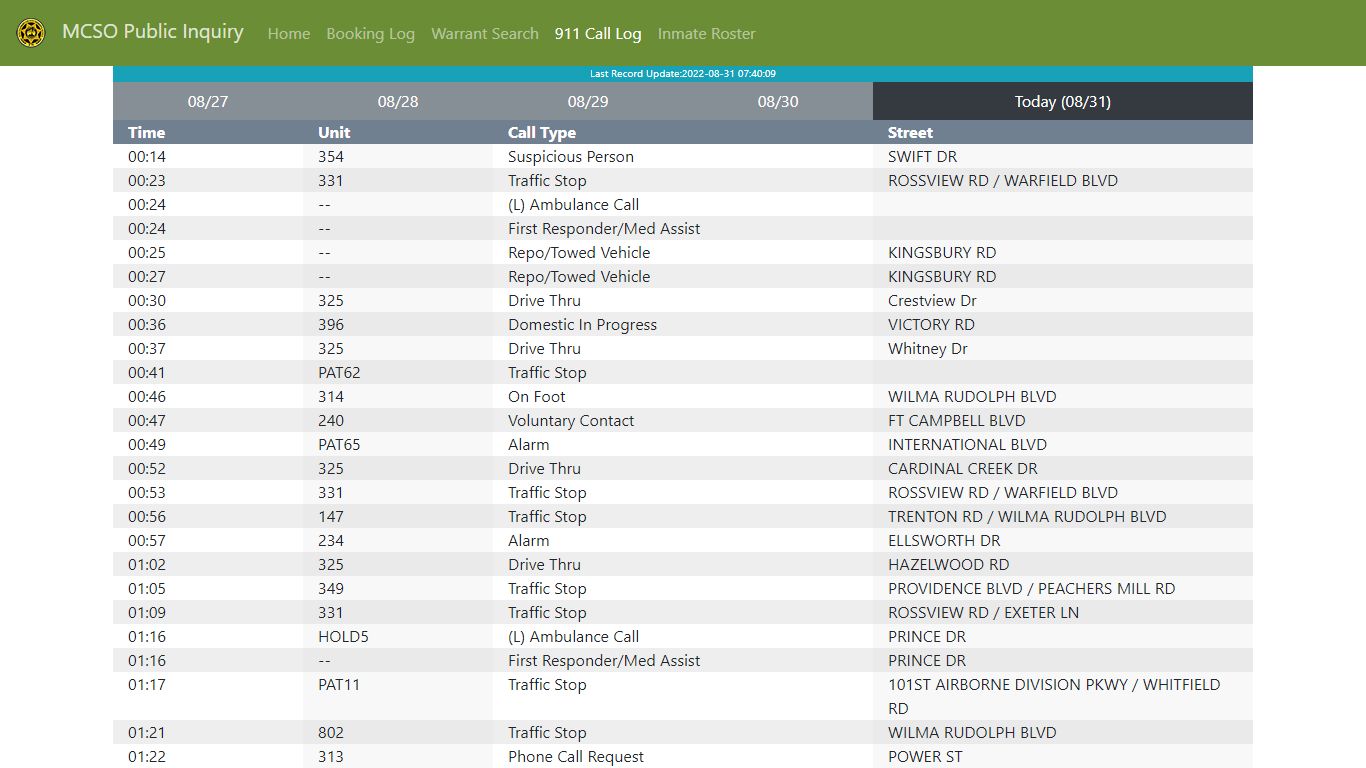Click unit 396 cell
The width and height of the screenshot is (1366, 768).
[398, 324]
